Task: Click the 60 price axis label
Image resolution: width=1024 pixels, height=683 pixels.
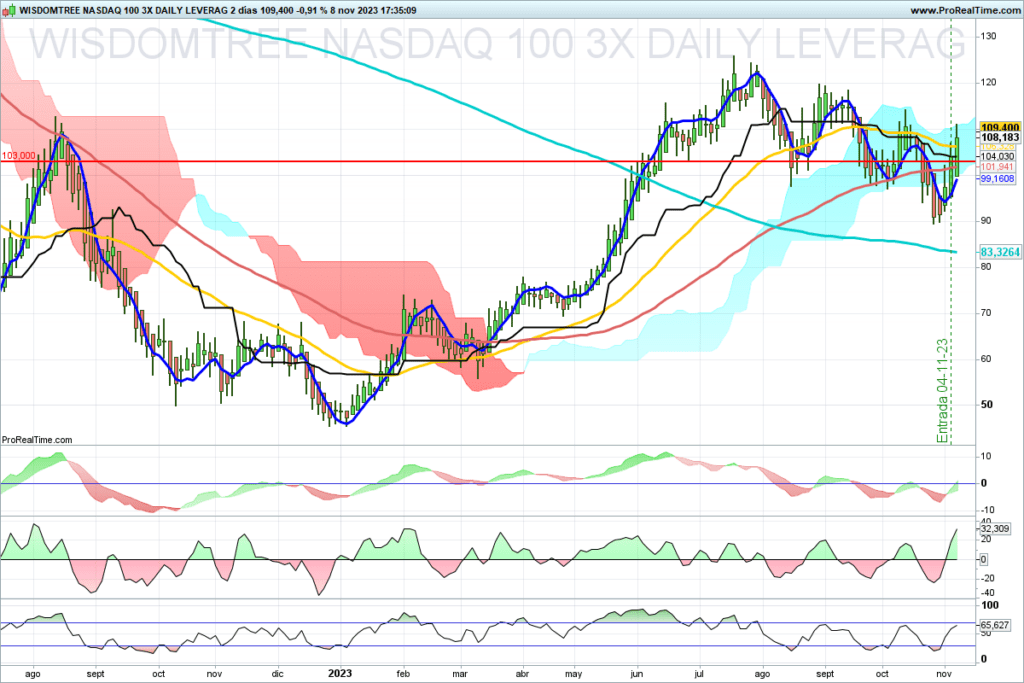Action: (986, 358)
